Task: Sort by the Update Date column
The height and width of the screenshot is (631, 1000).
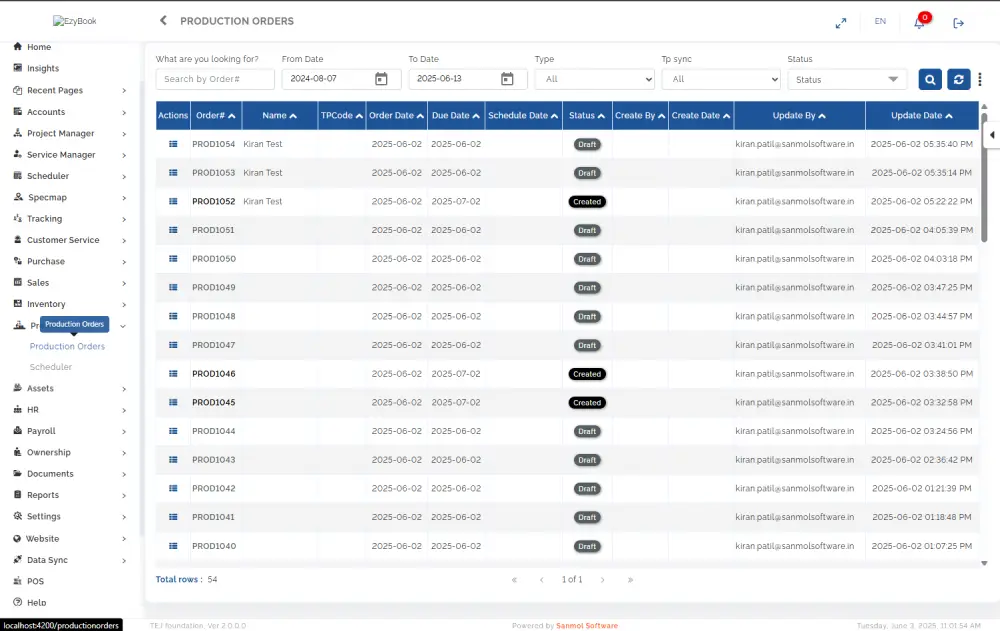Action: point(921,116)
